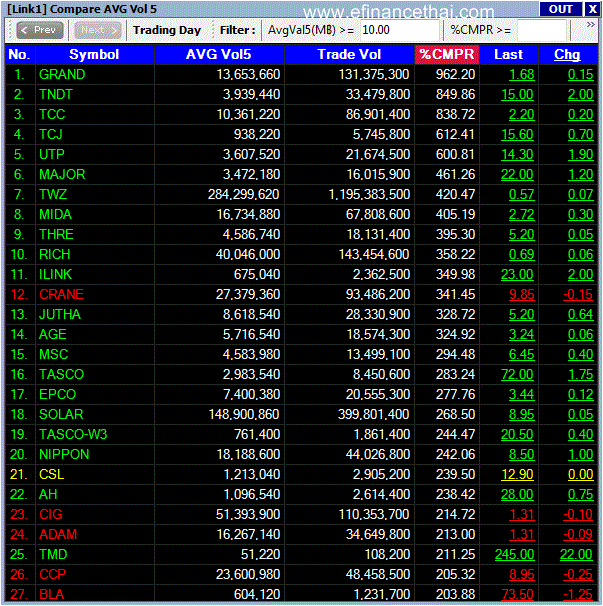Select the TASCO-W3 symbol

coord(73,435)
